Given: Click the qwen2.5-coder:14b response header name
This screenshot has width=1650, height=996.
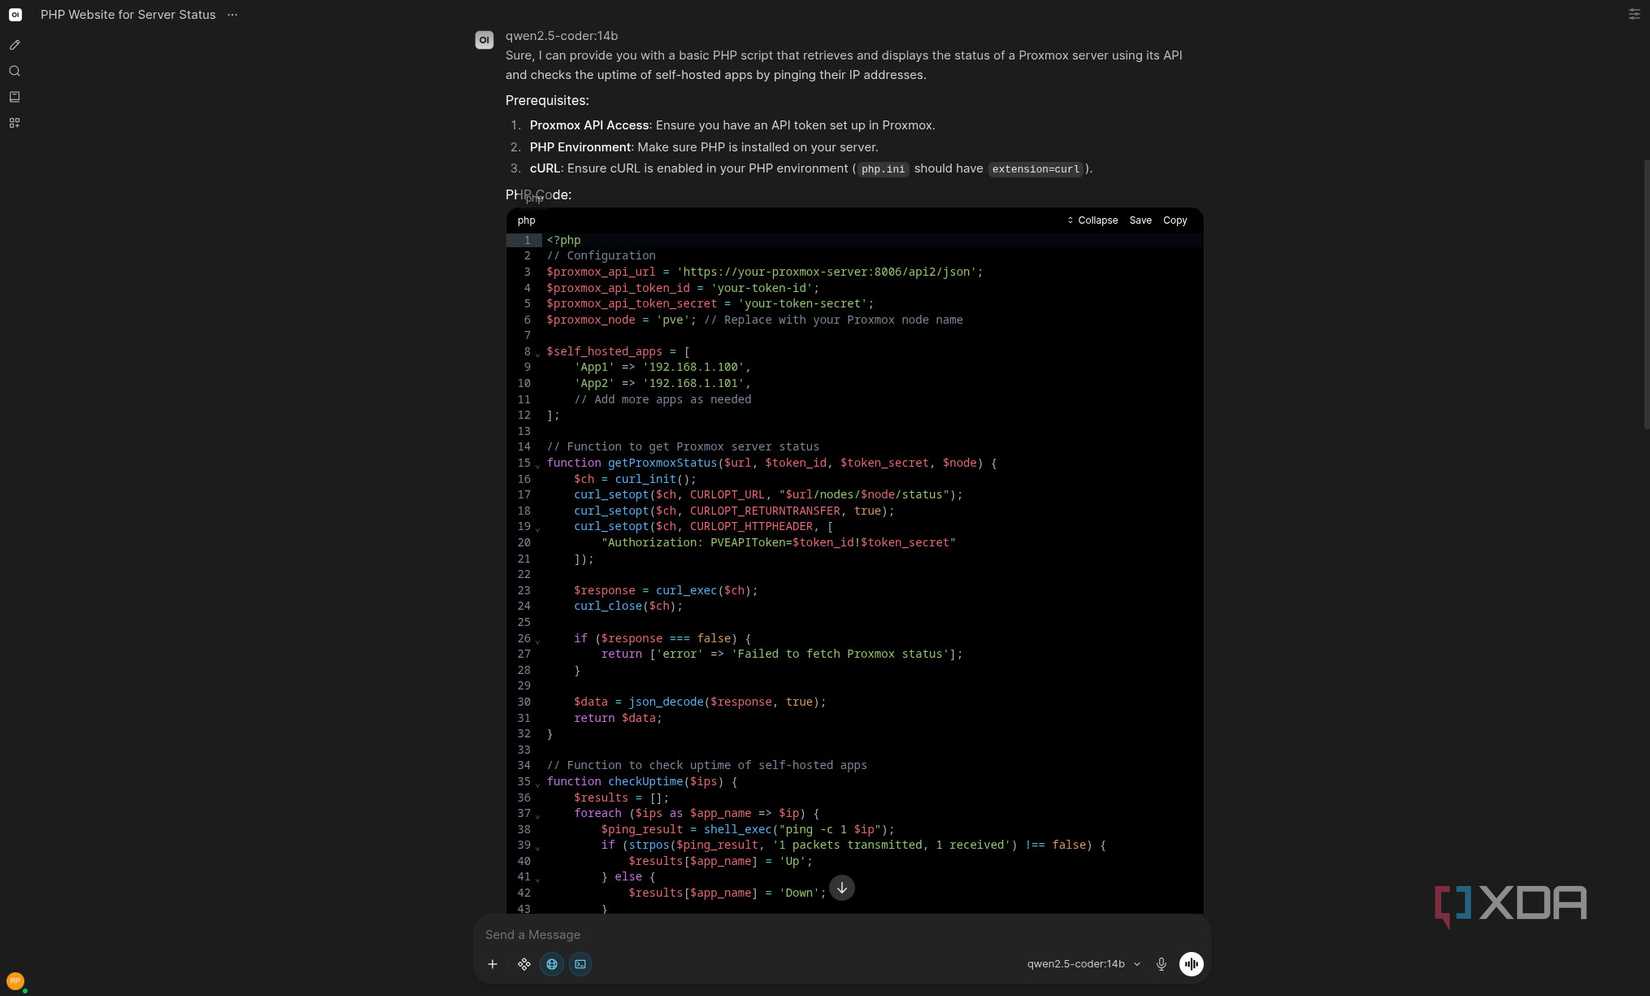Looking at the screenshot, I should pos(561,36).
